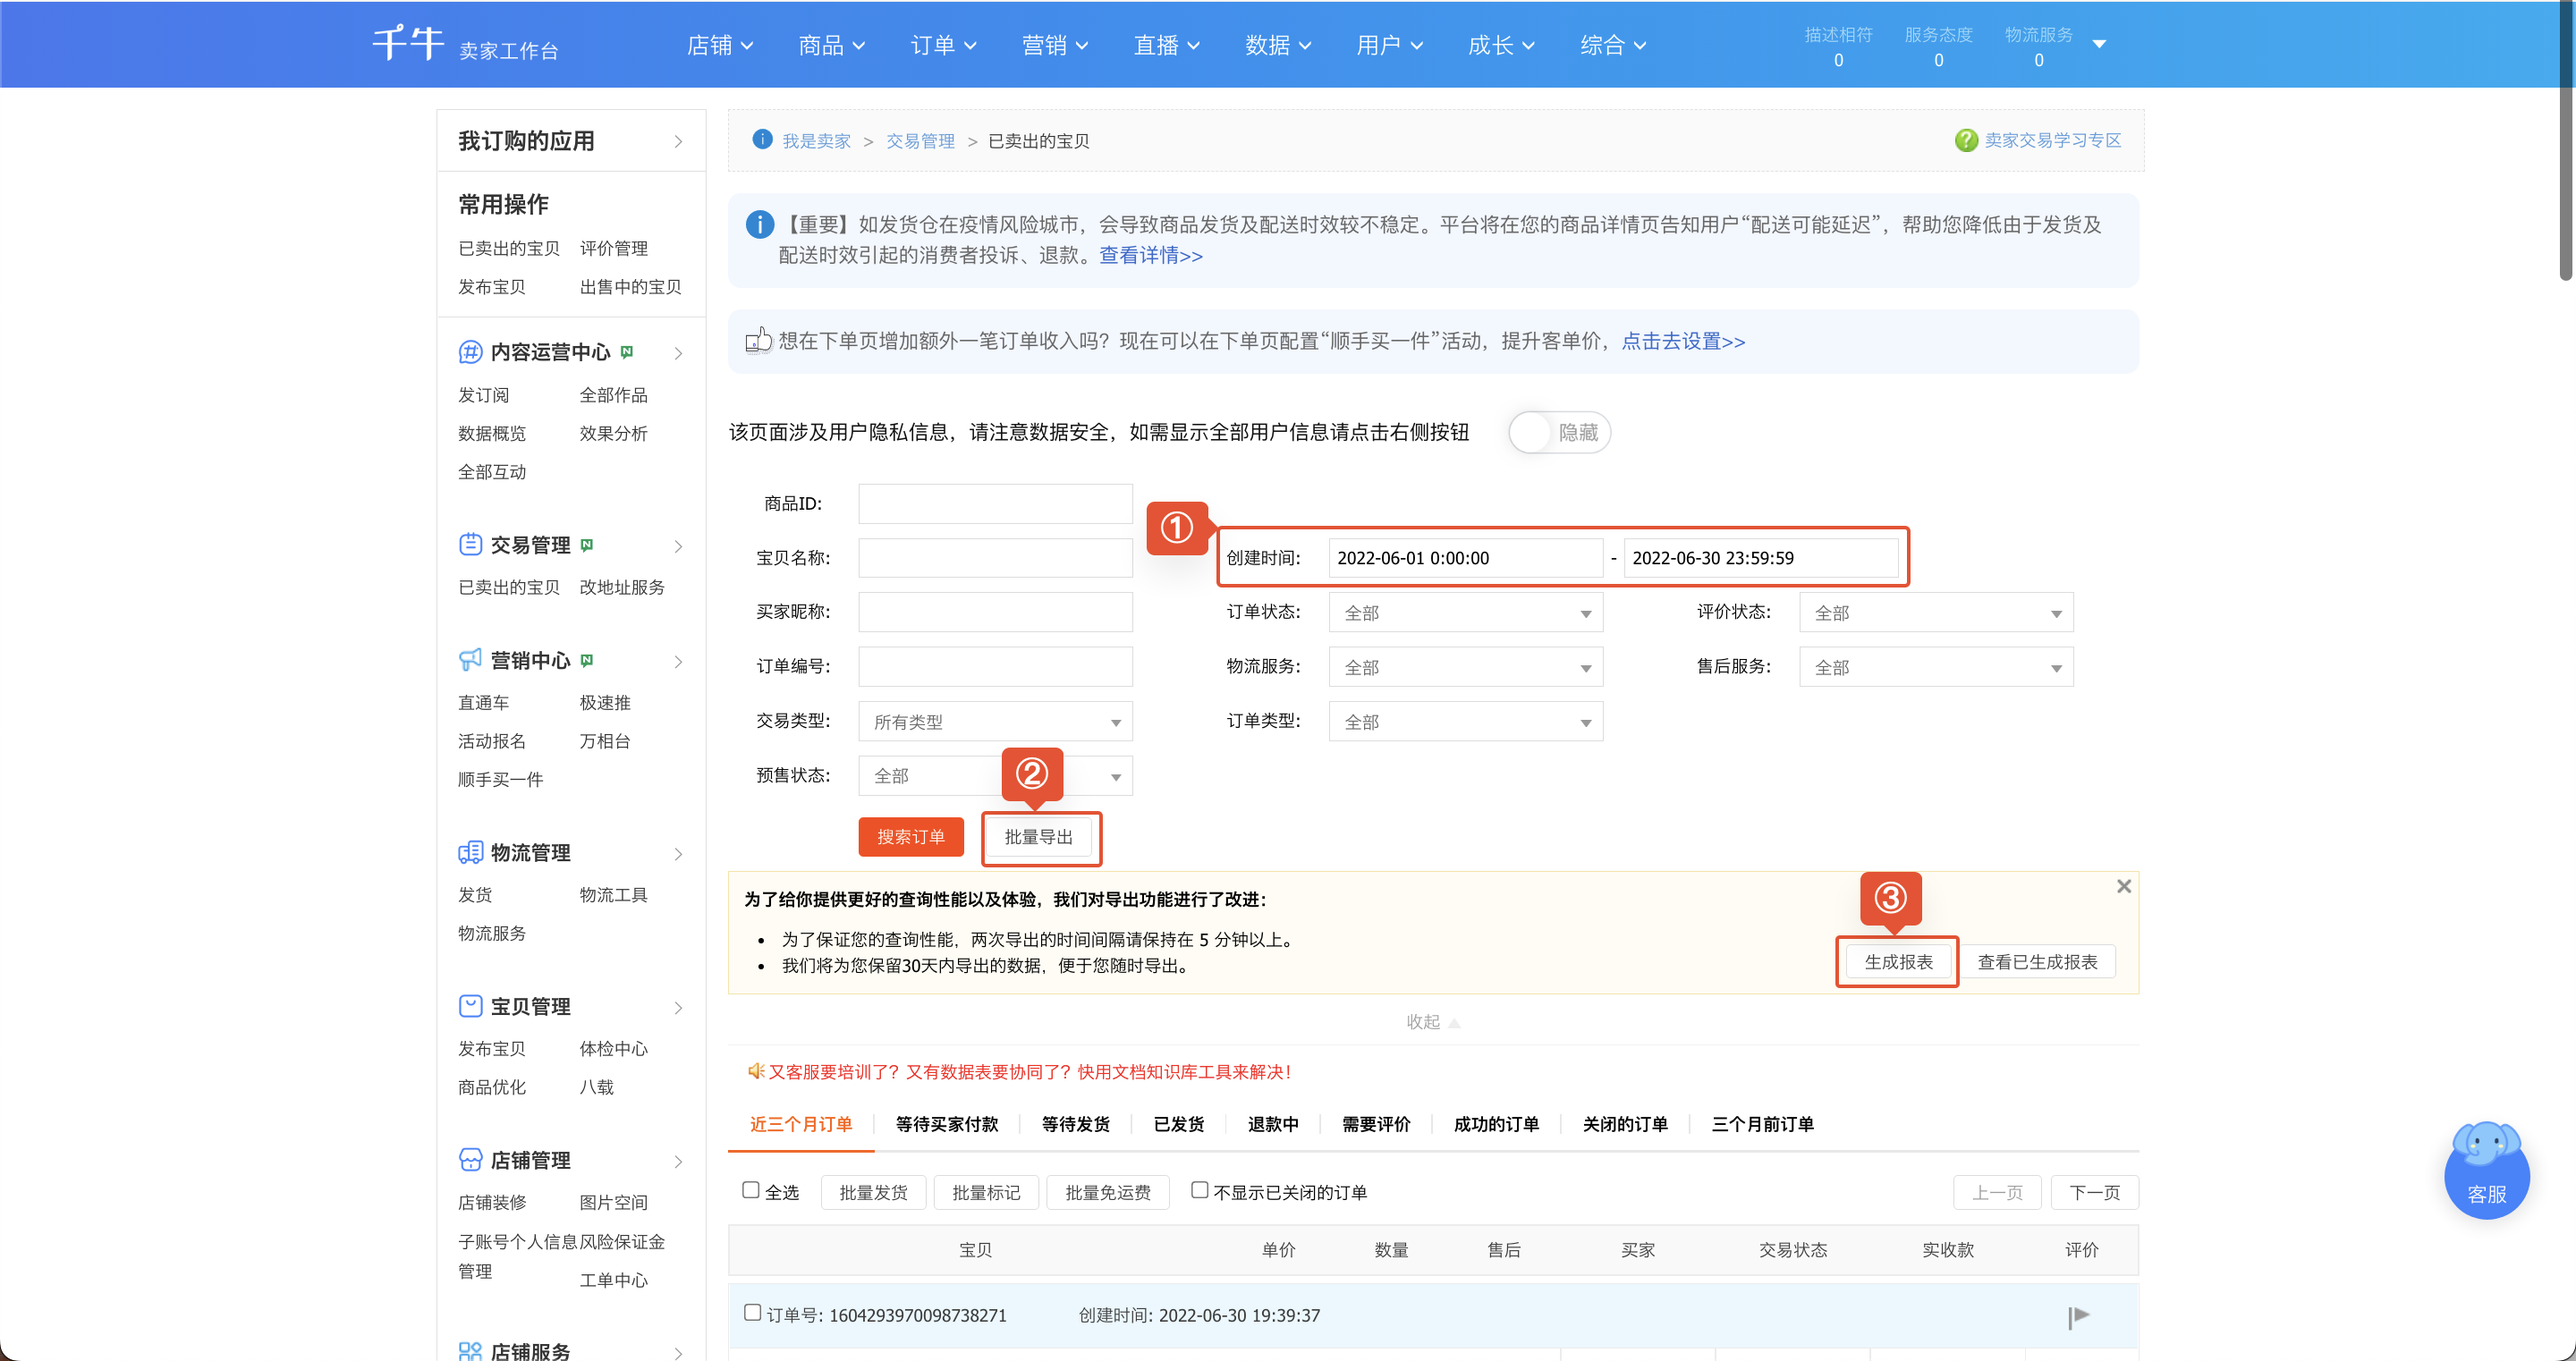Click green badge next to 营销中心
Screen dimensions: 2576x1361
(587, 660)
